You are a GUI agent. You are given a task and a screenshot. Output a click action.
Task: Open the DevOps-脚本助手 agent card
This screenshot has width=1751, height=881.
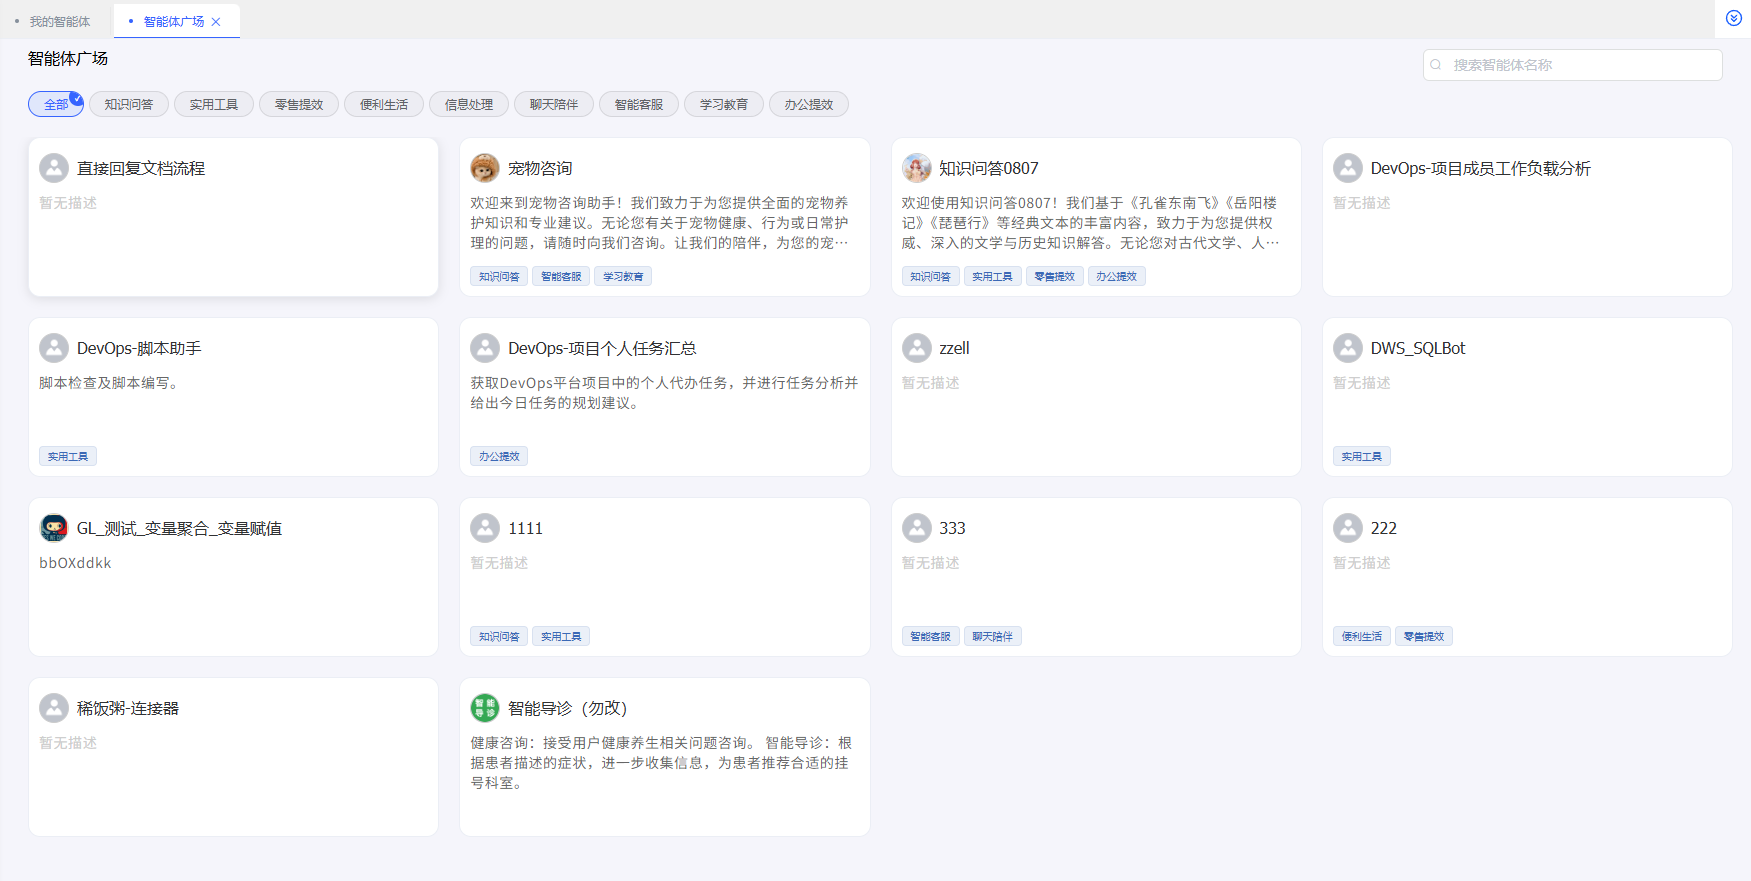[233, 397]
